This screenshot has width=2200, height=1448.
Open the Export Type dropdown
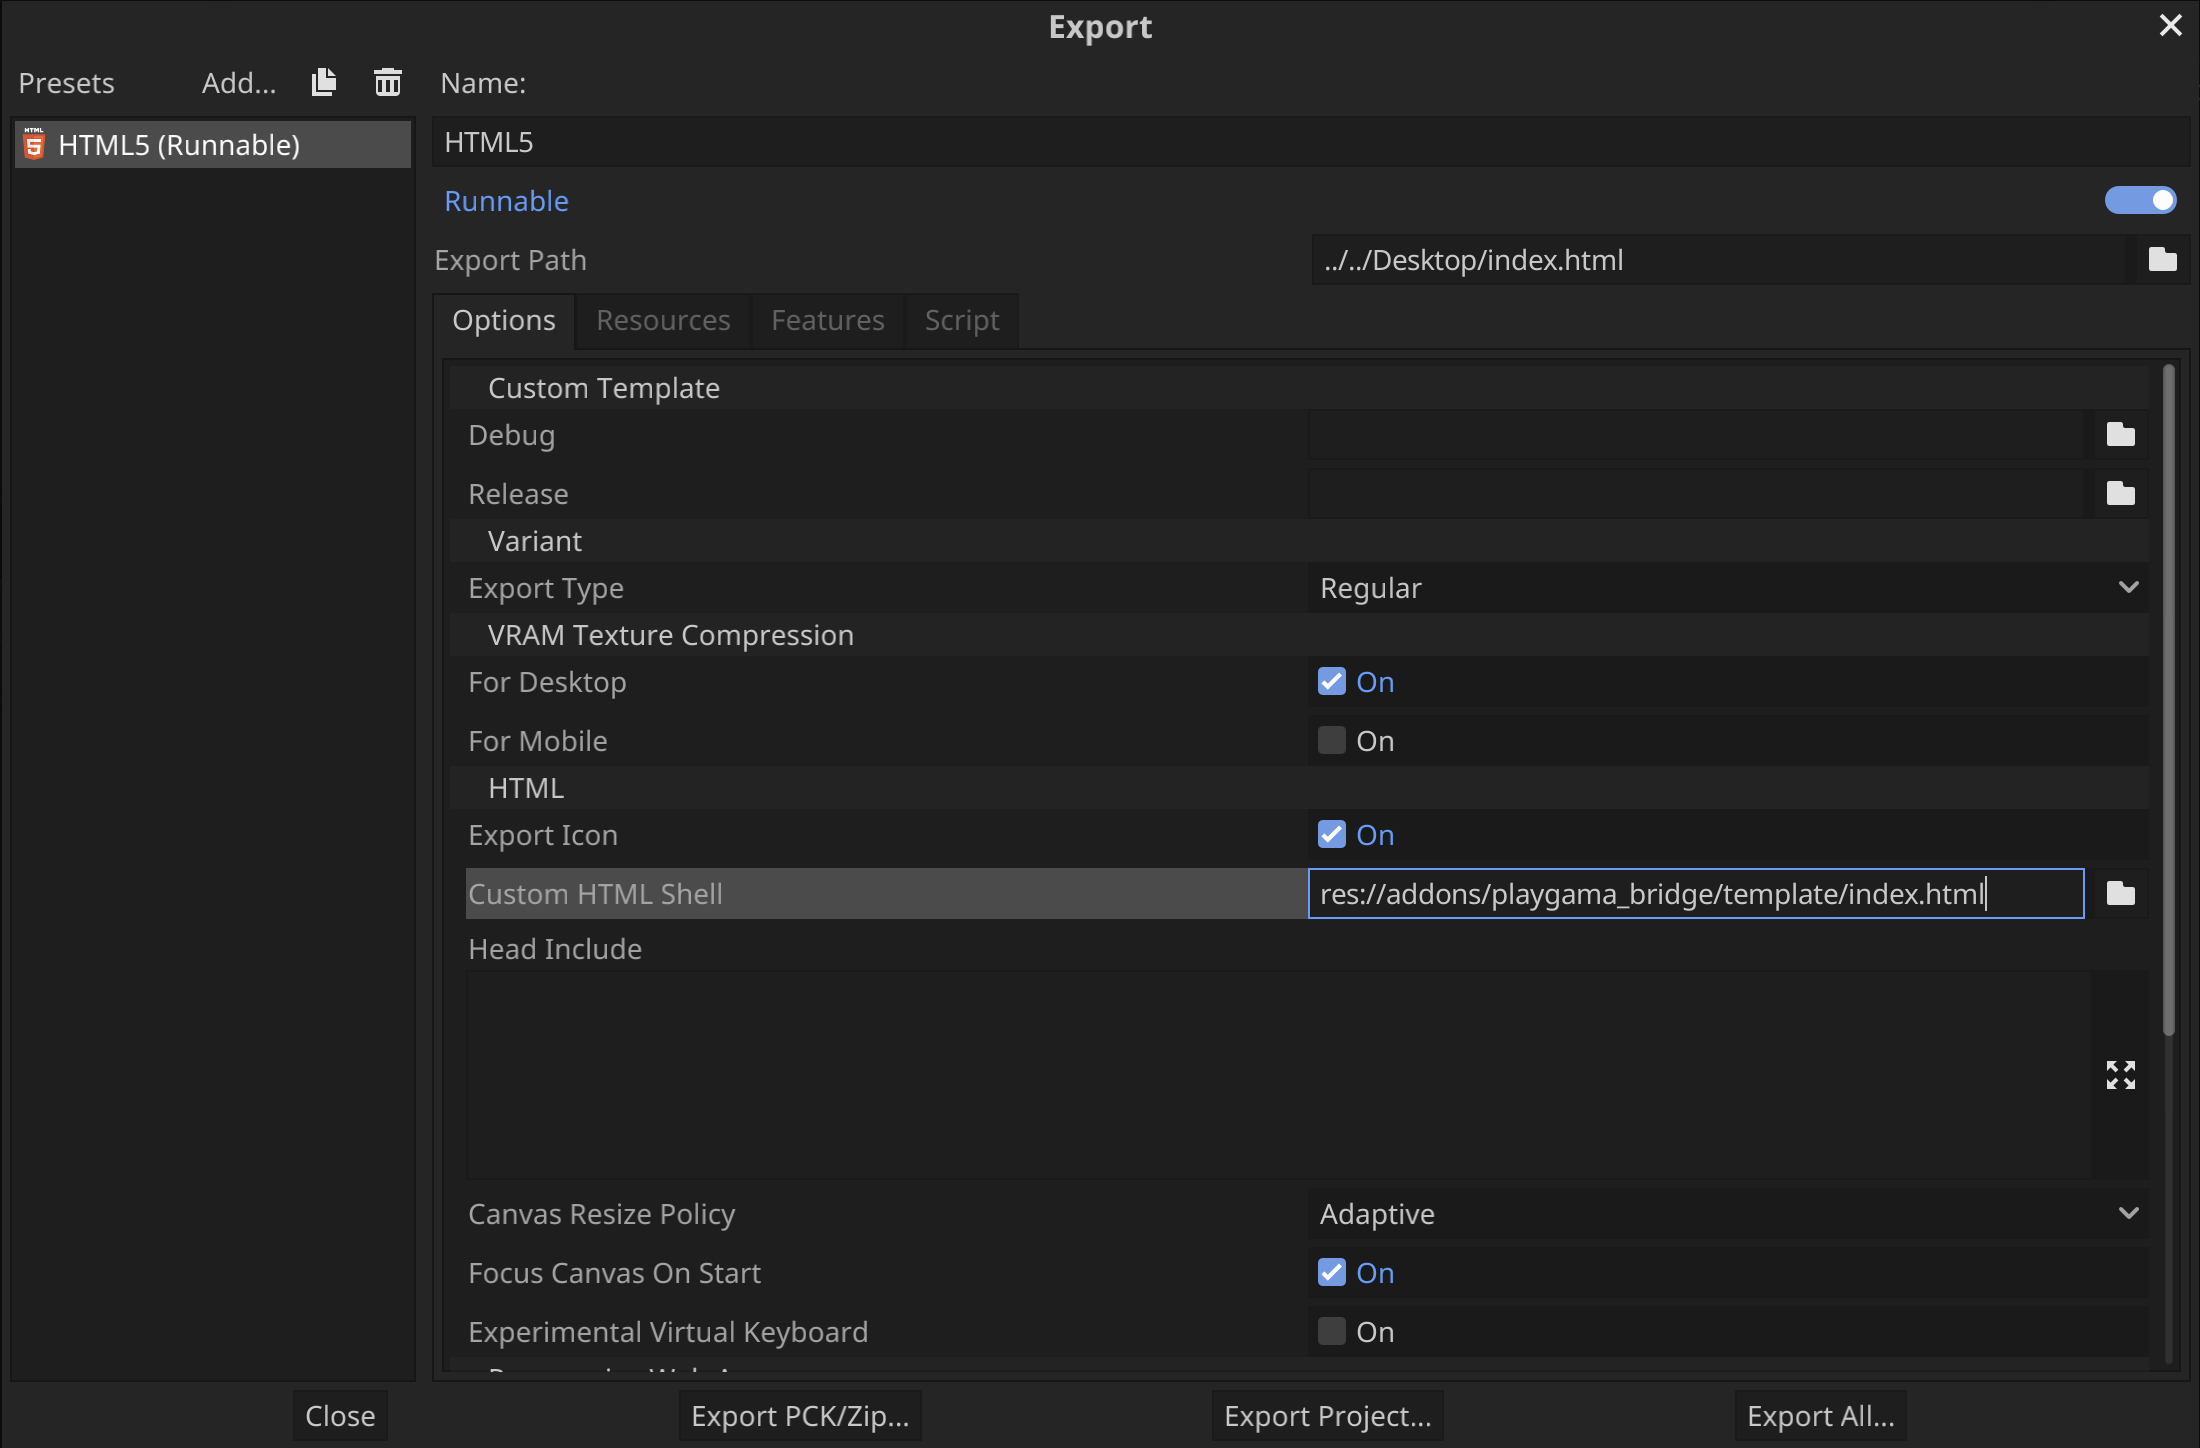click(x=1728, y=588)
